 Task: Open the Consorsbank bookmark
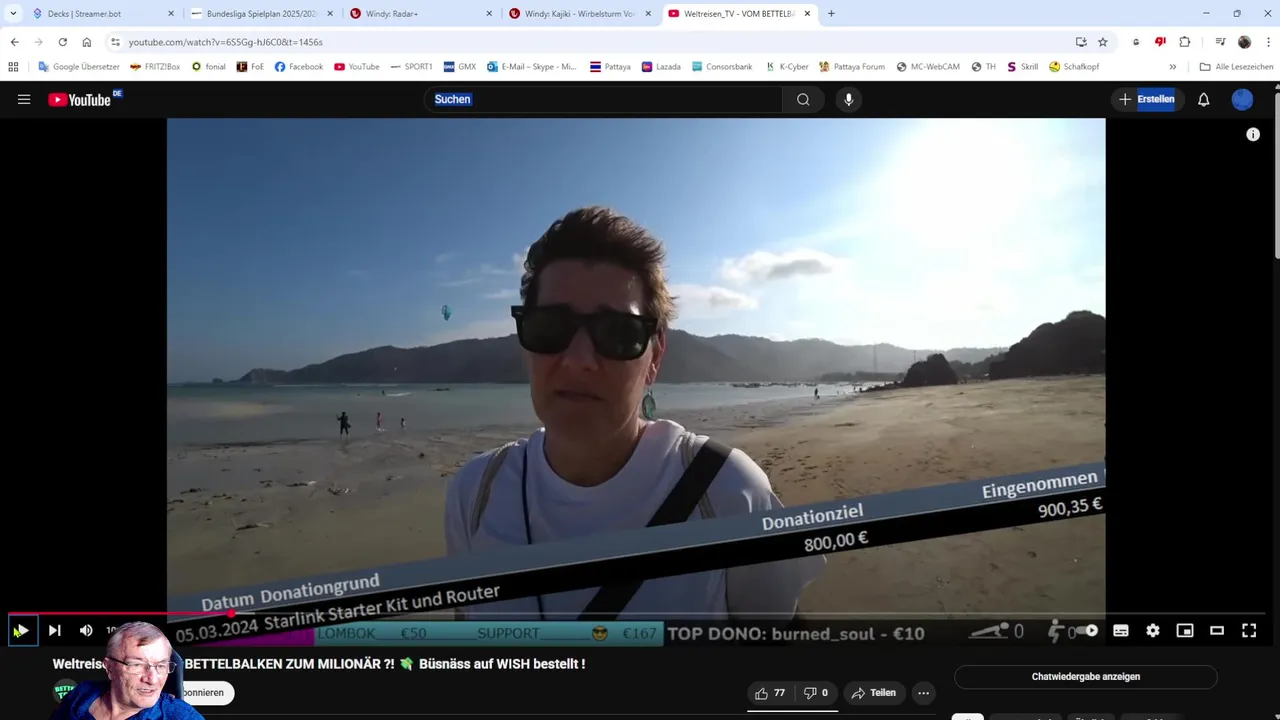722,67
